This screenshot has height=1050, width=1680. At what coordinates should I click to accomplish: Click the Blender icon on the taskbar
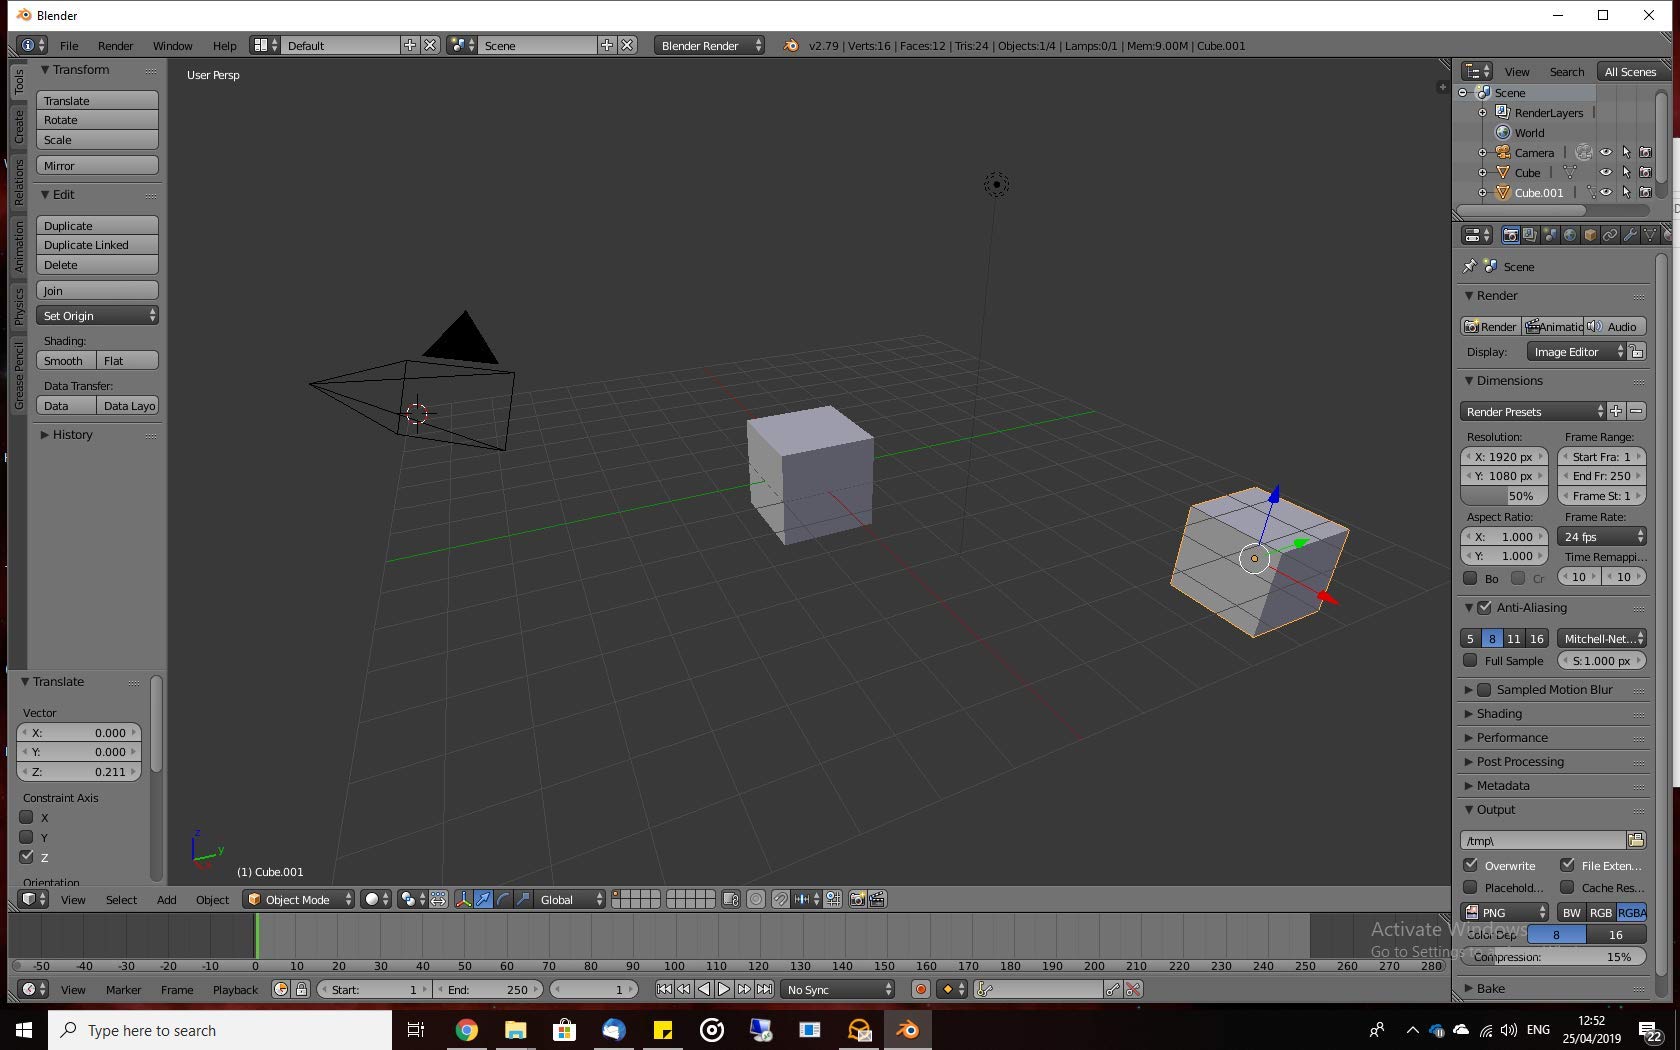[x=907, y=1029]
